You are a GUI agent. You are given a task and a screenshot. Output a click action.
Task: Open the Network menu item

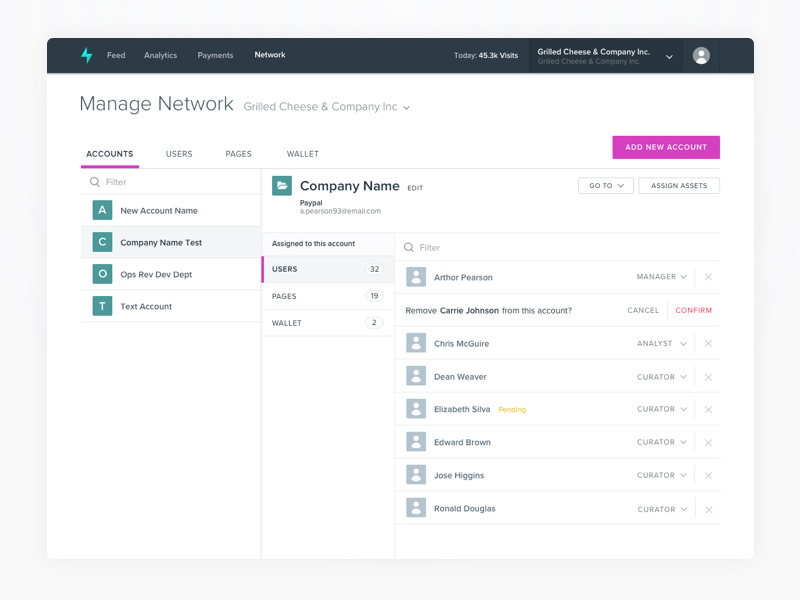click(x=269, y=55)
